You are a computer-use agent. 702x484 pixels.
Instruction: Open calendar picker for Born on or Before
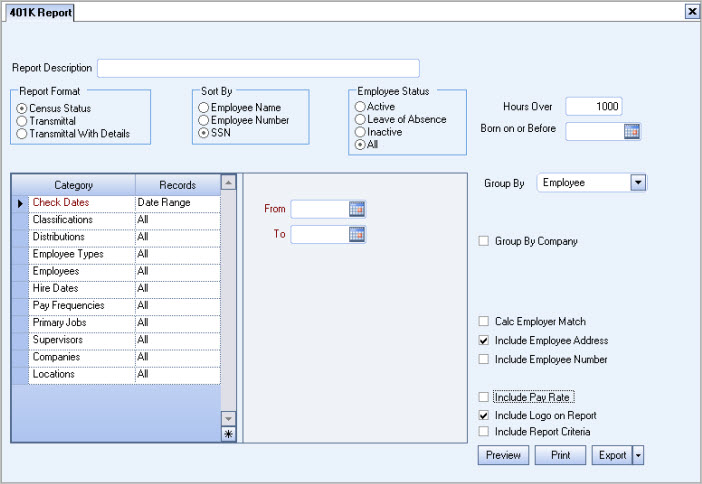[x=632, y=131]
